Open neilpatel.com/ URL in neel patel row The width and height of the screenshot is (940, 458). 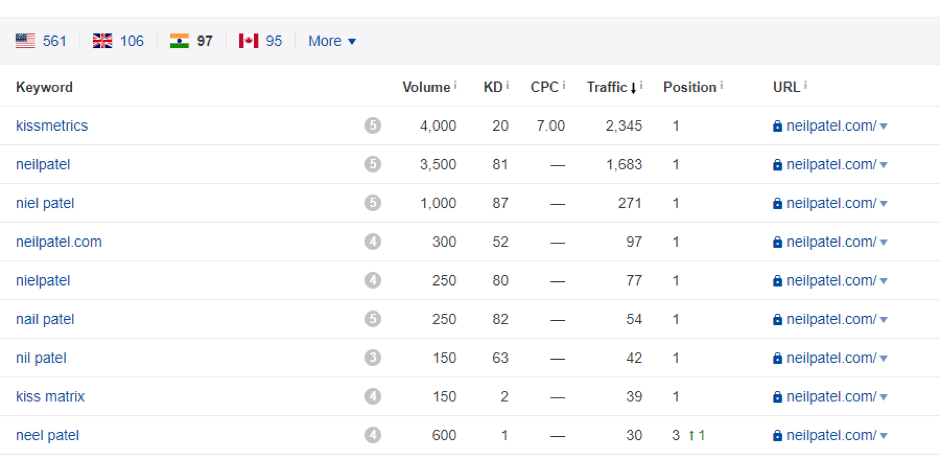pyautogui.click(x=831, y=435)
